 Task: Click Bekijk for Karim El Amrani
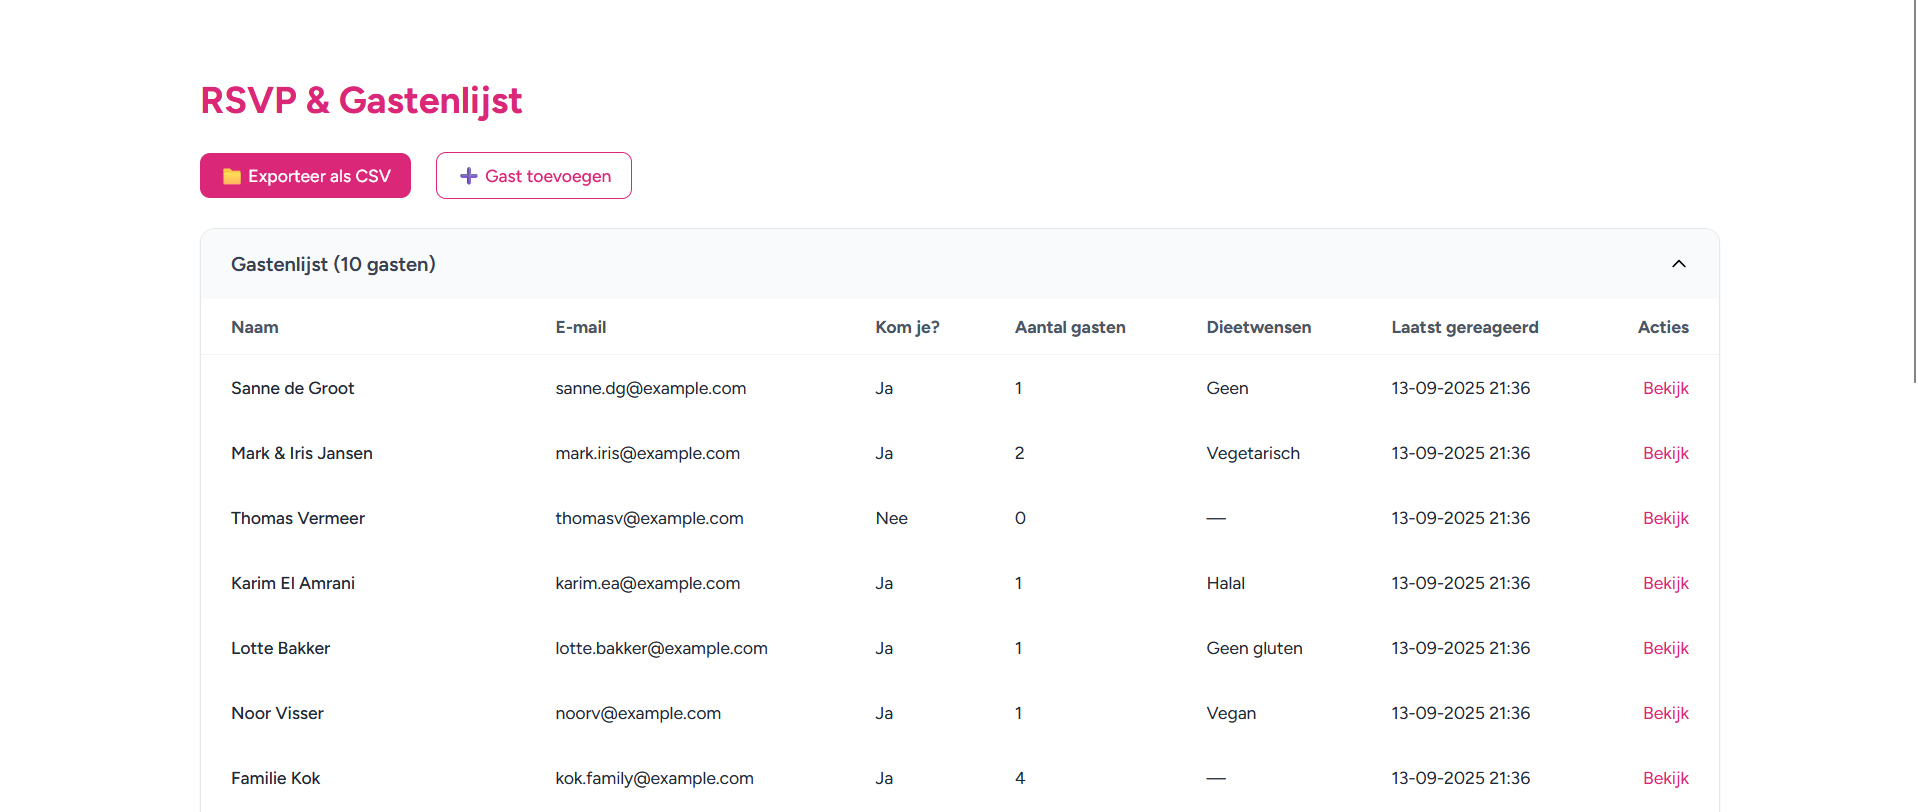[1665, 583]
